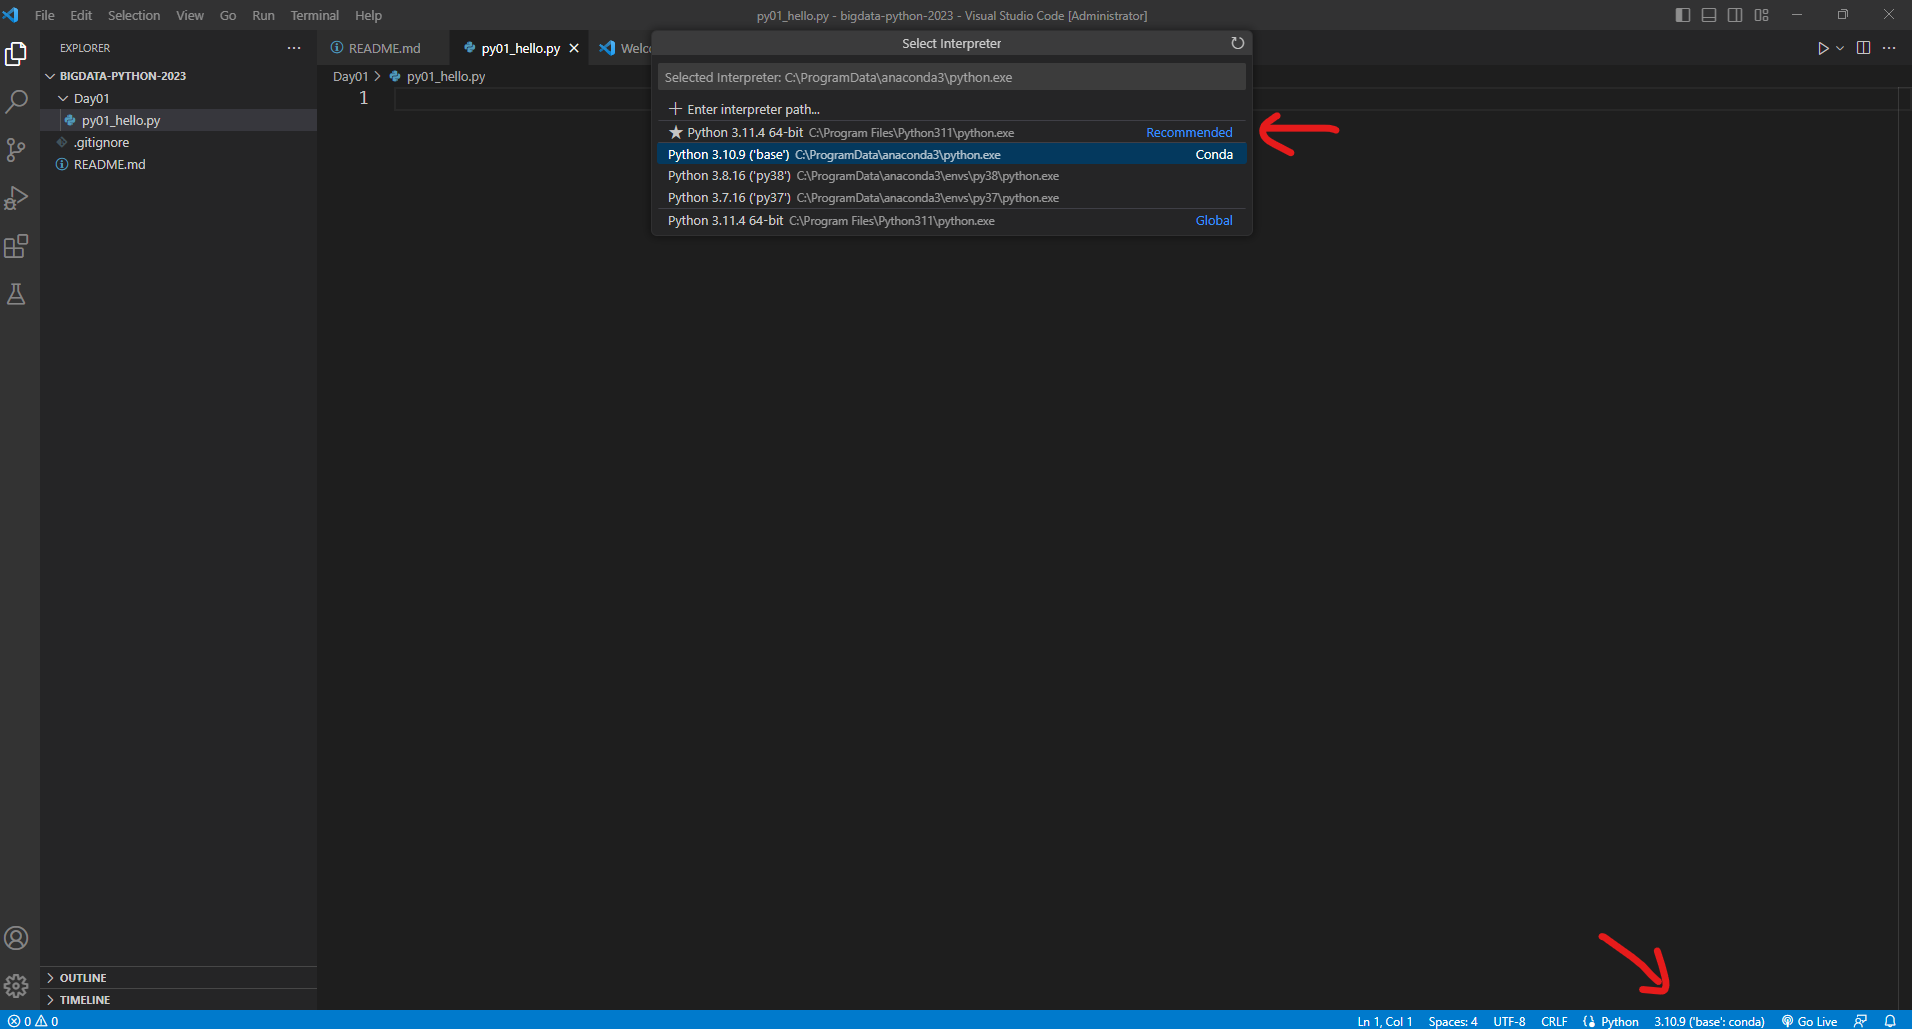The width and height of the screenshot is (1912, 1029).
Task: Select Python 3.10.9 base Conda interpreter
Action: [952, 154]
